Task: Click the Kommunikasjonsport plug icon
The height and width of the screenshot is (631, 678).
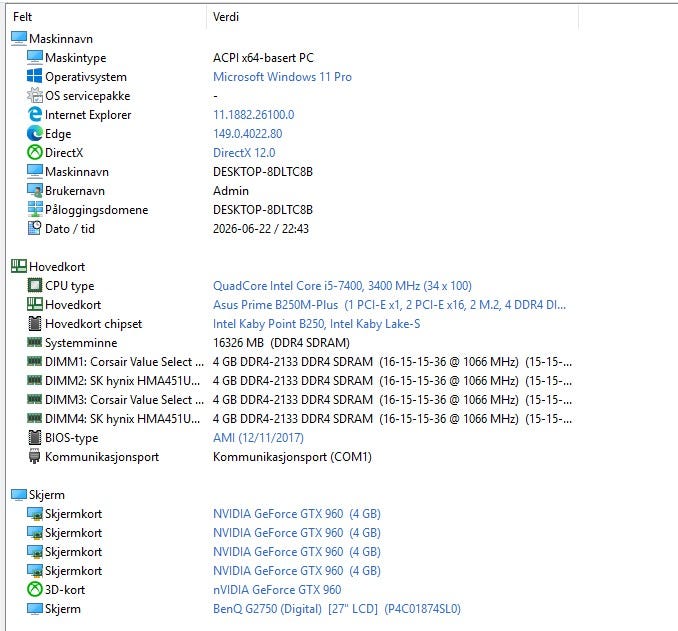Action: coord(35,456)
